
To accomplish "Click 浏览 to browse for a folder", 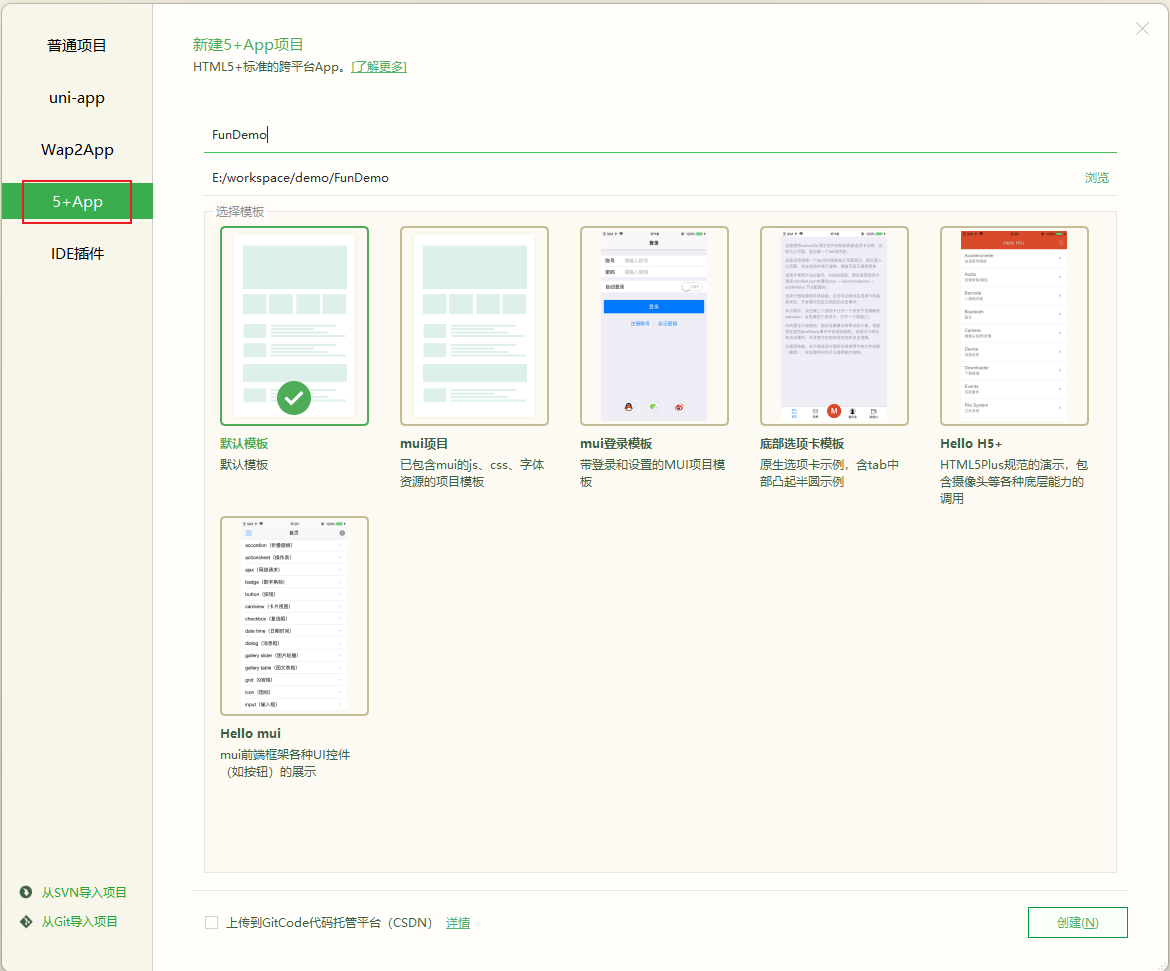I will pos(1096,178).
